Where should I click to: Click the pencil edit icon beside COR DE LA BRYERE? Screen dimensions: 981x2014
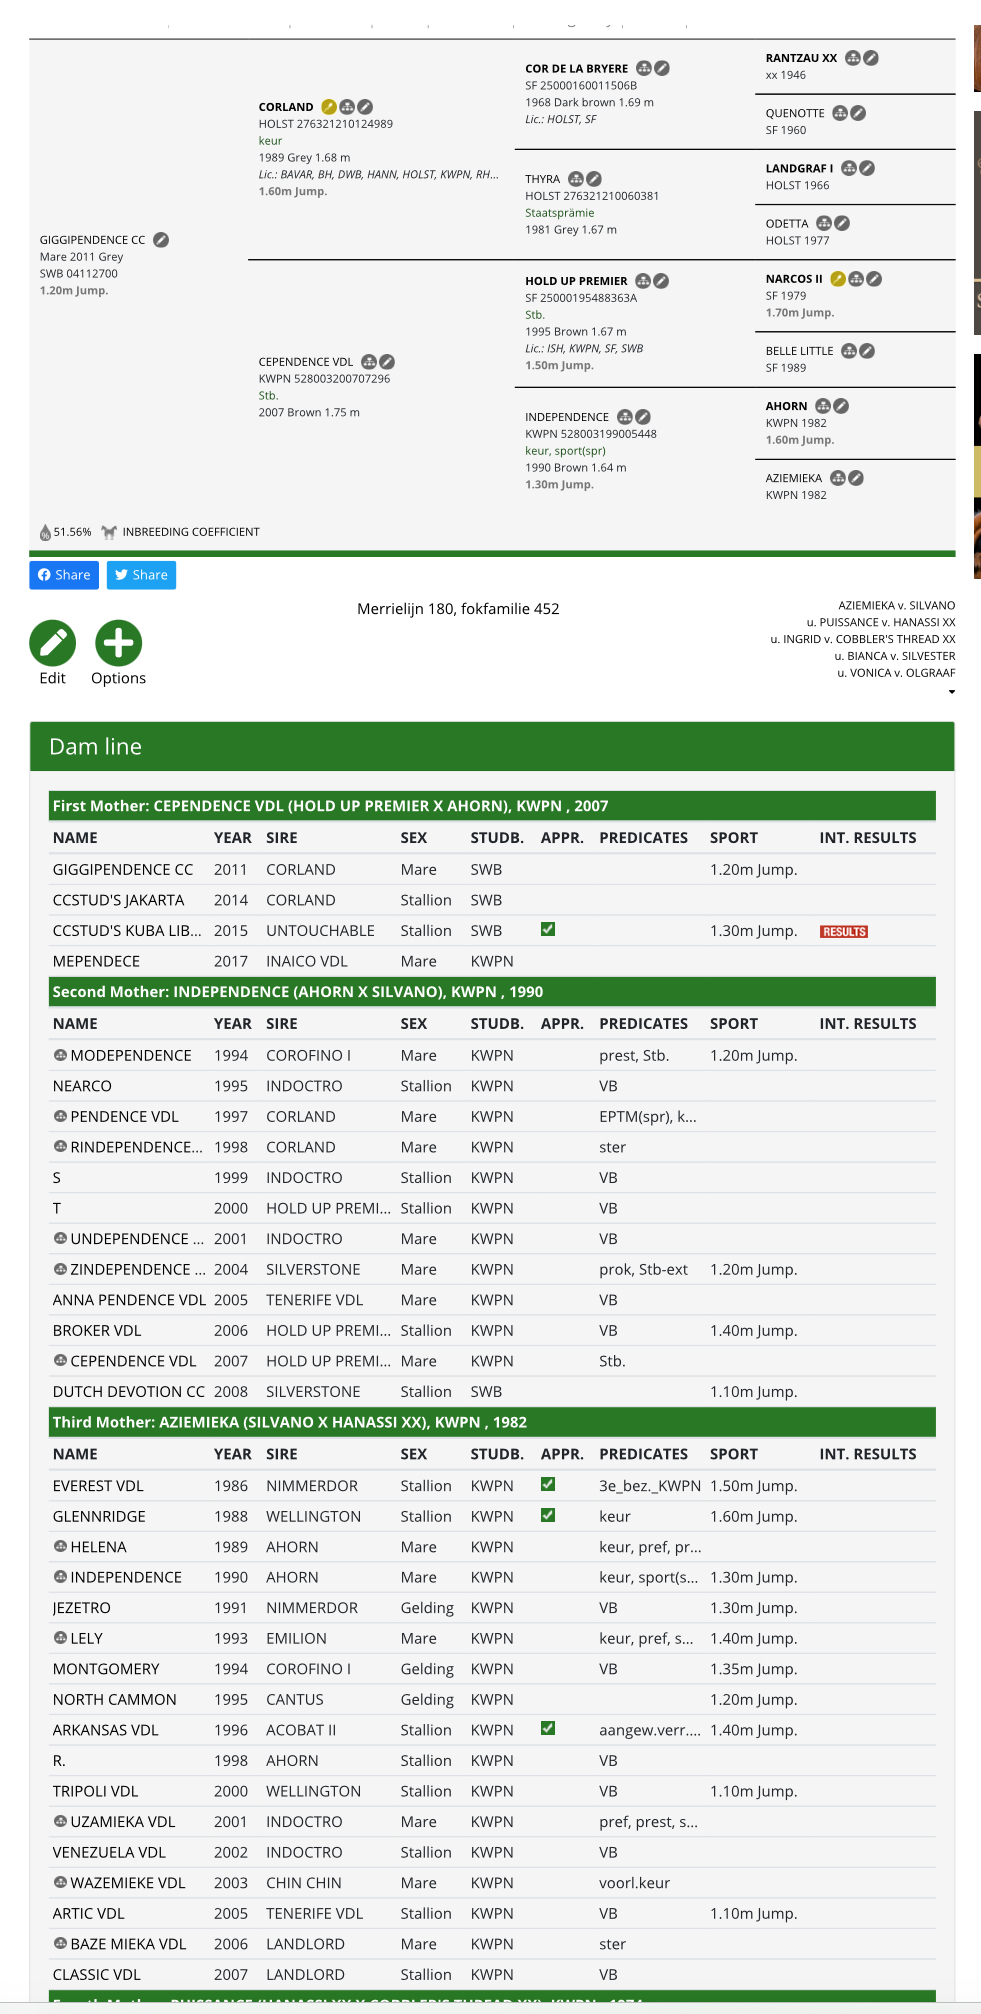click(662, 68)
